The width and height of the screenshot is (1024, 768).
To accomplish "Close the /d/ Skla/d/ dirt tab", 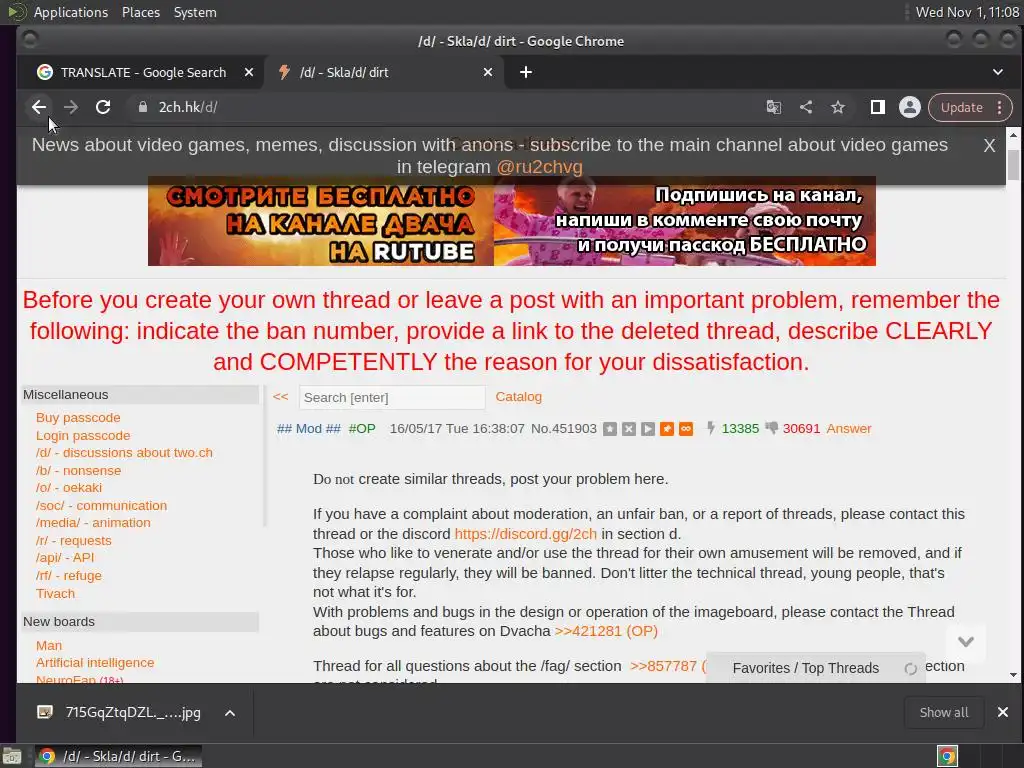I will pyautogui.click(x=488, y=72).
